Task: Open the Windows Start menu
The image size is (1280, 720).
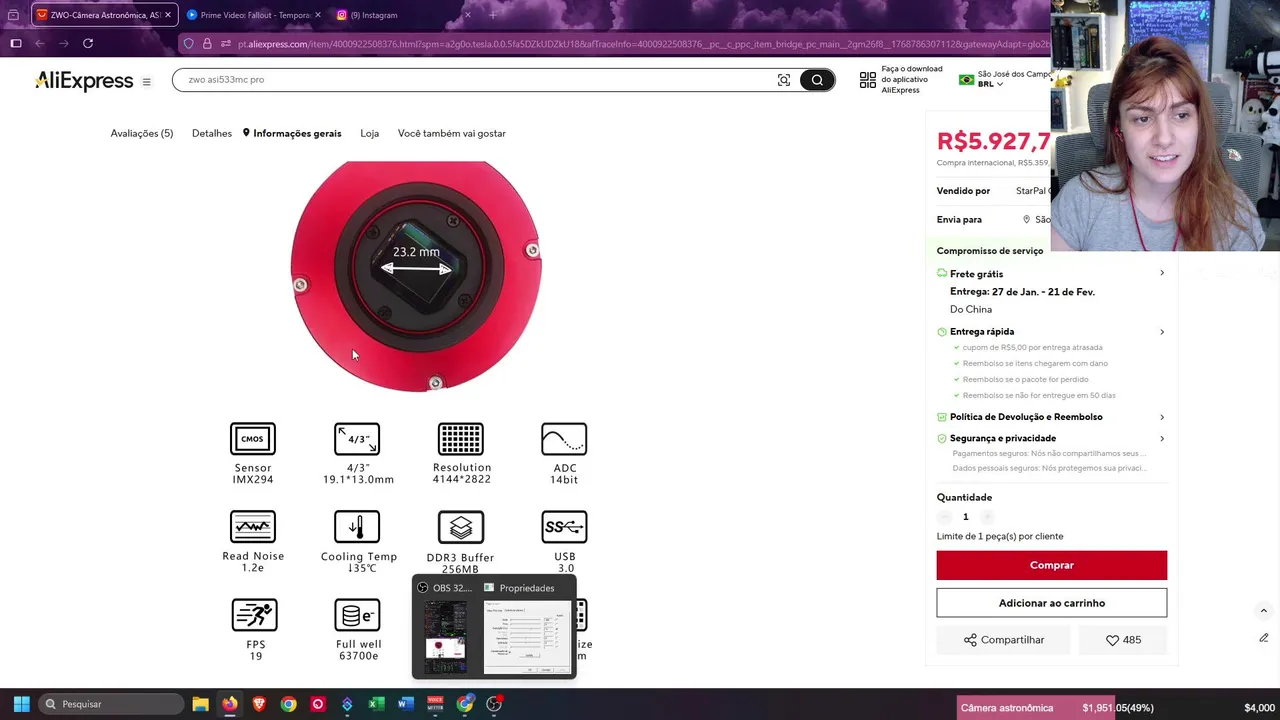Action: (x=21, y=704)
